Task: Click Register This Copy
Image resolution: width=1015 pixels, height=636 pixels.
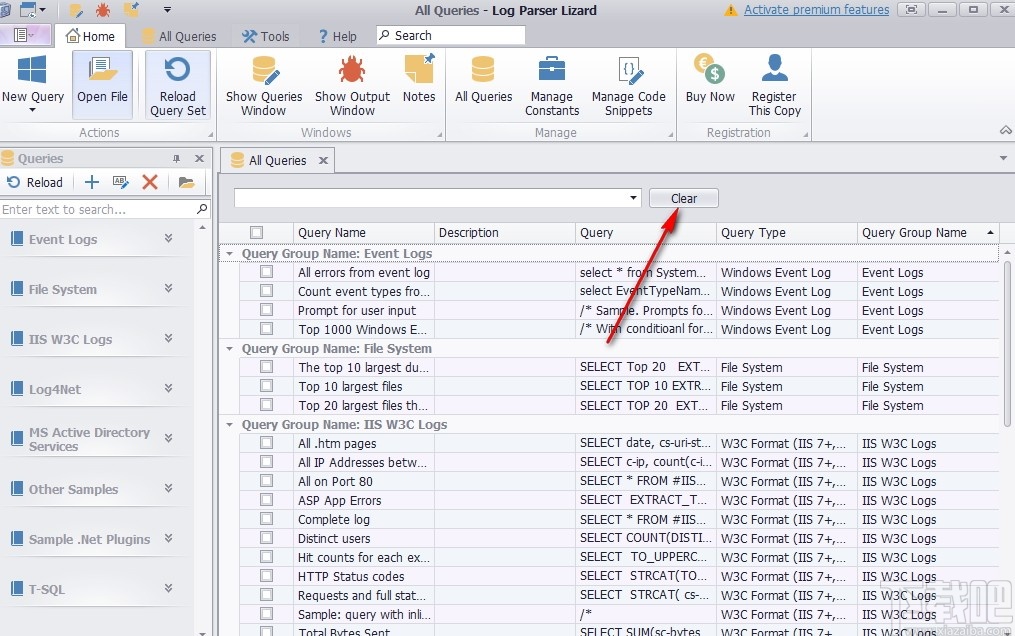Action: [774, 86]
